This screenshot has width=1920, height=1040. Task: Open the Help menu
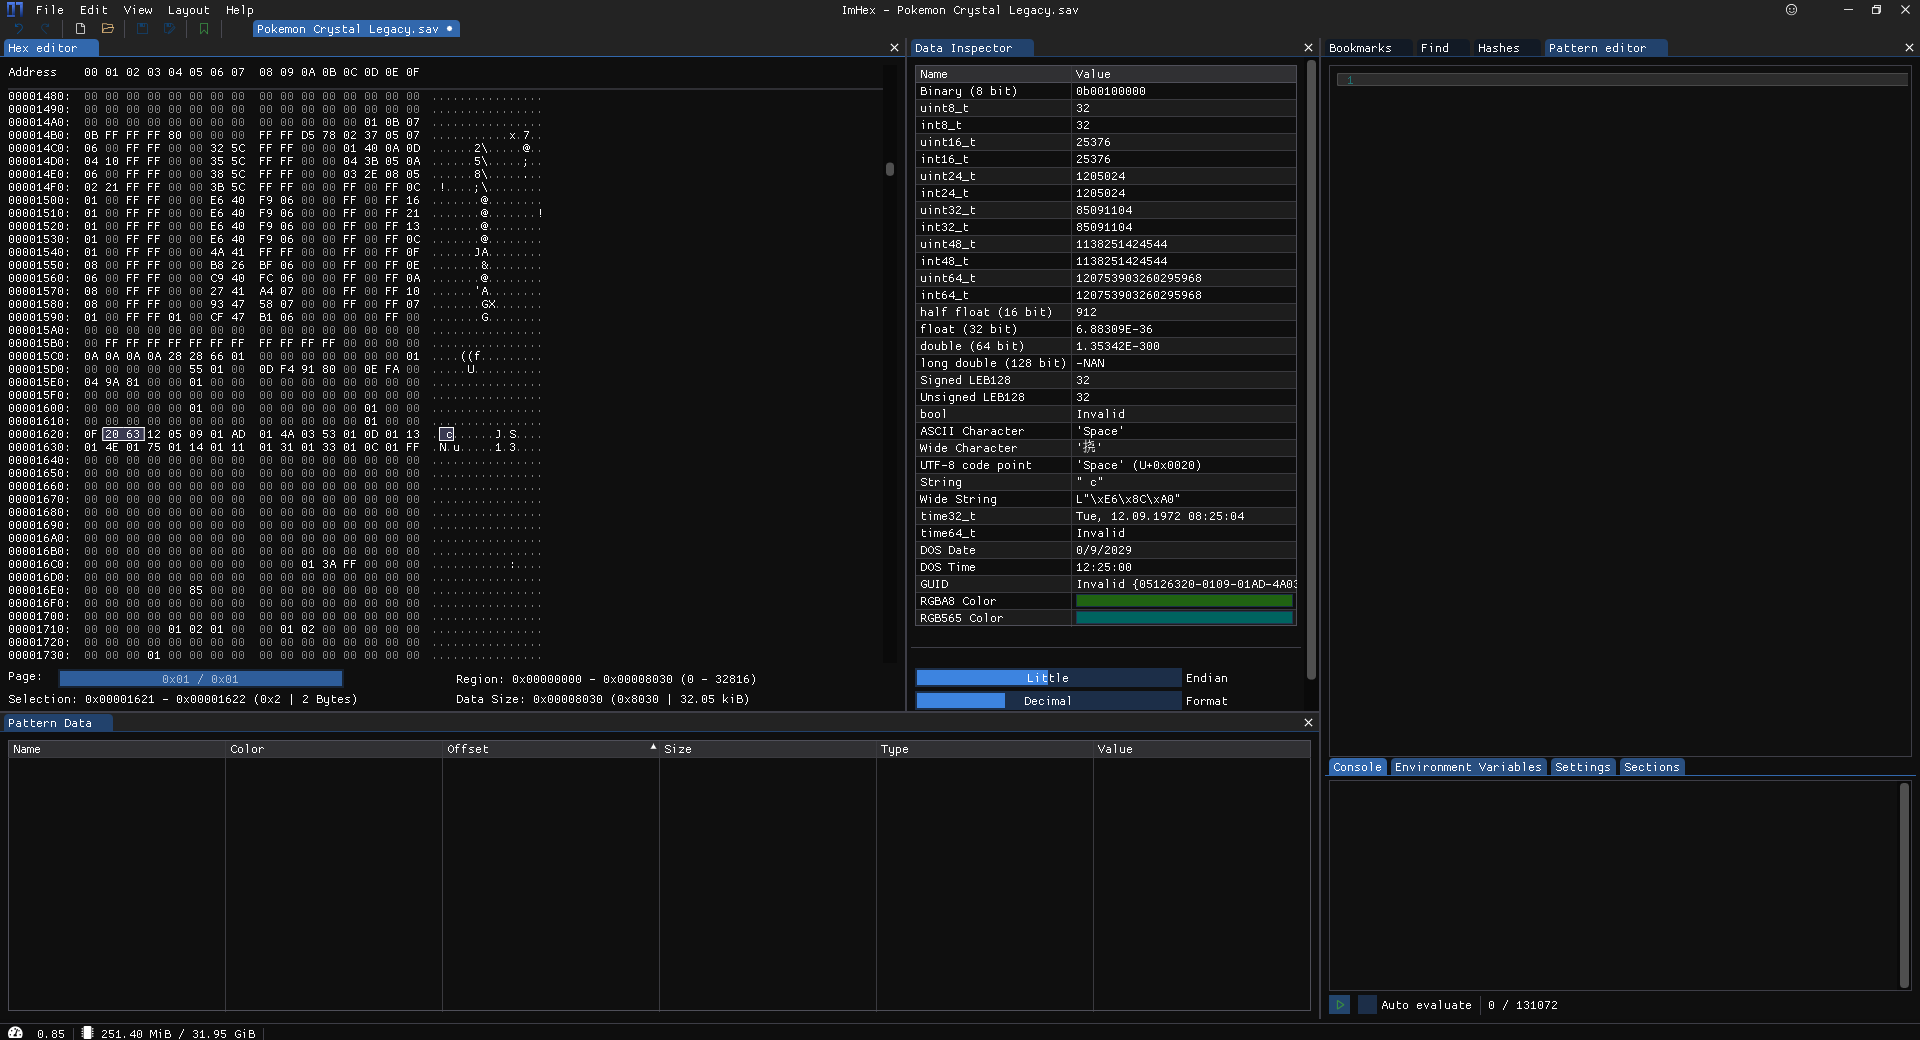pos(240,10)
